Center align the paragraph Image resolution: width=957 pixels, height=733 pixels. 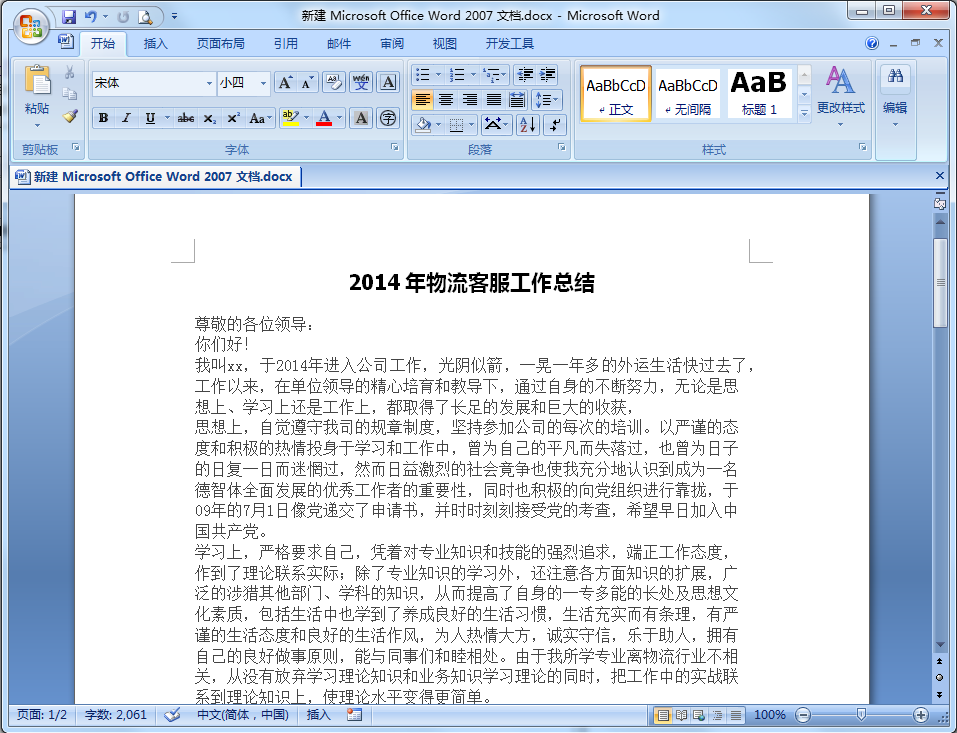(446, 99)
